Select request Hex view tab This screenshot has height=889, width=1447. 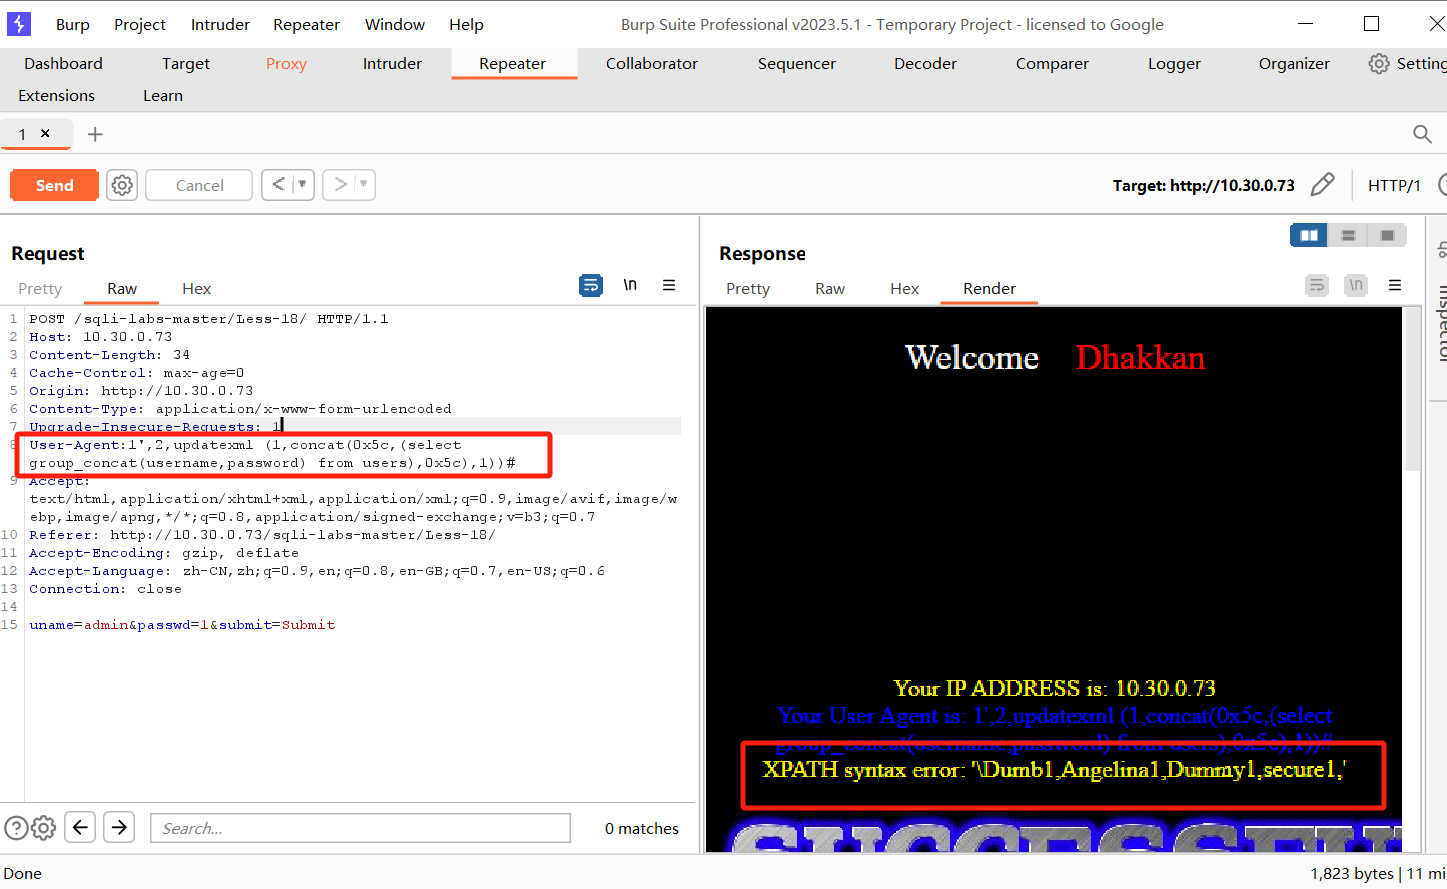[x=196, y=288]
